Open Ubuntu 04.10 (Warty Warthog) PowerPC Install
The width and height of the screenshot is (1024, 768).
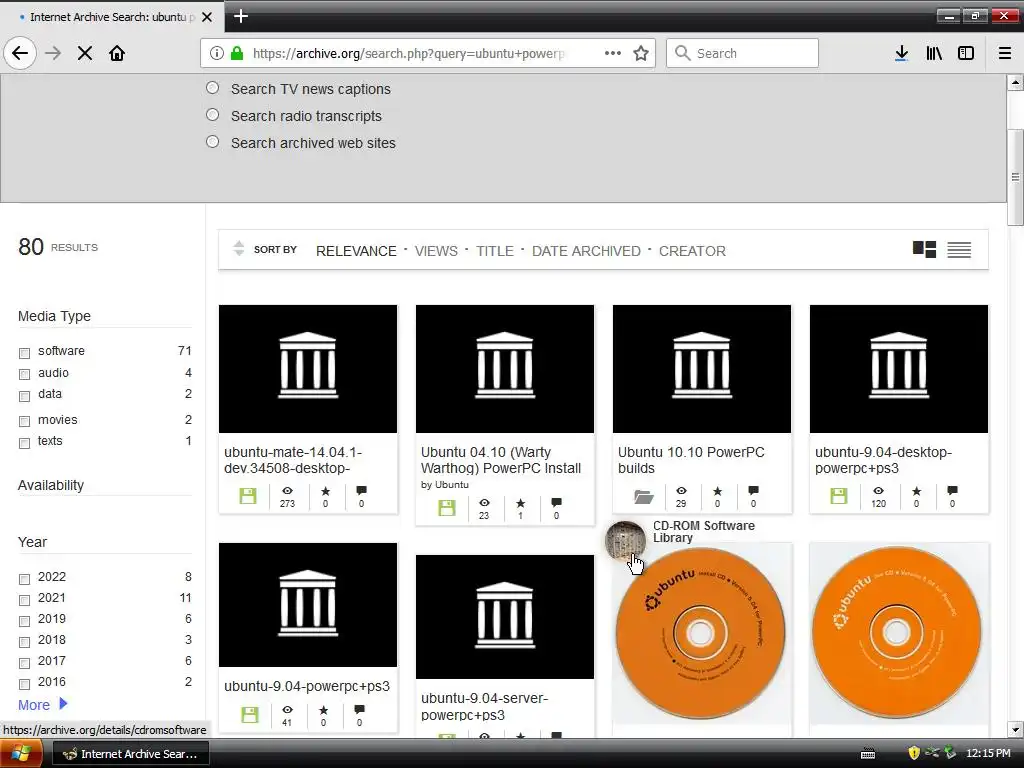[x=501, y=460]
